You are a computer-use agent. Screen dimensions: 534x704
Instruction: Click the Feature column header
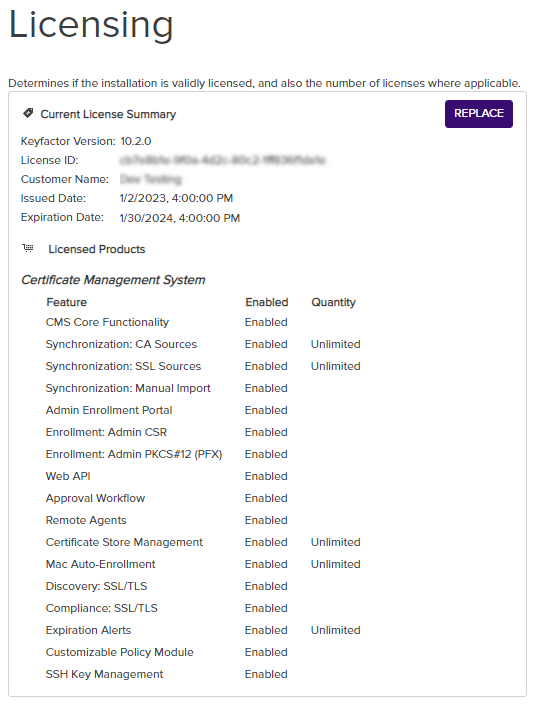(66, 302)
